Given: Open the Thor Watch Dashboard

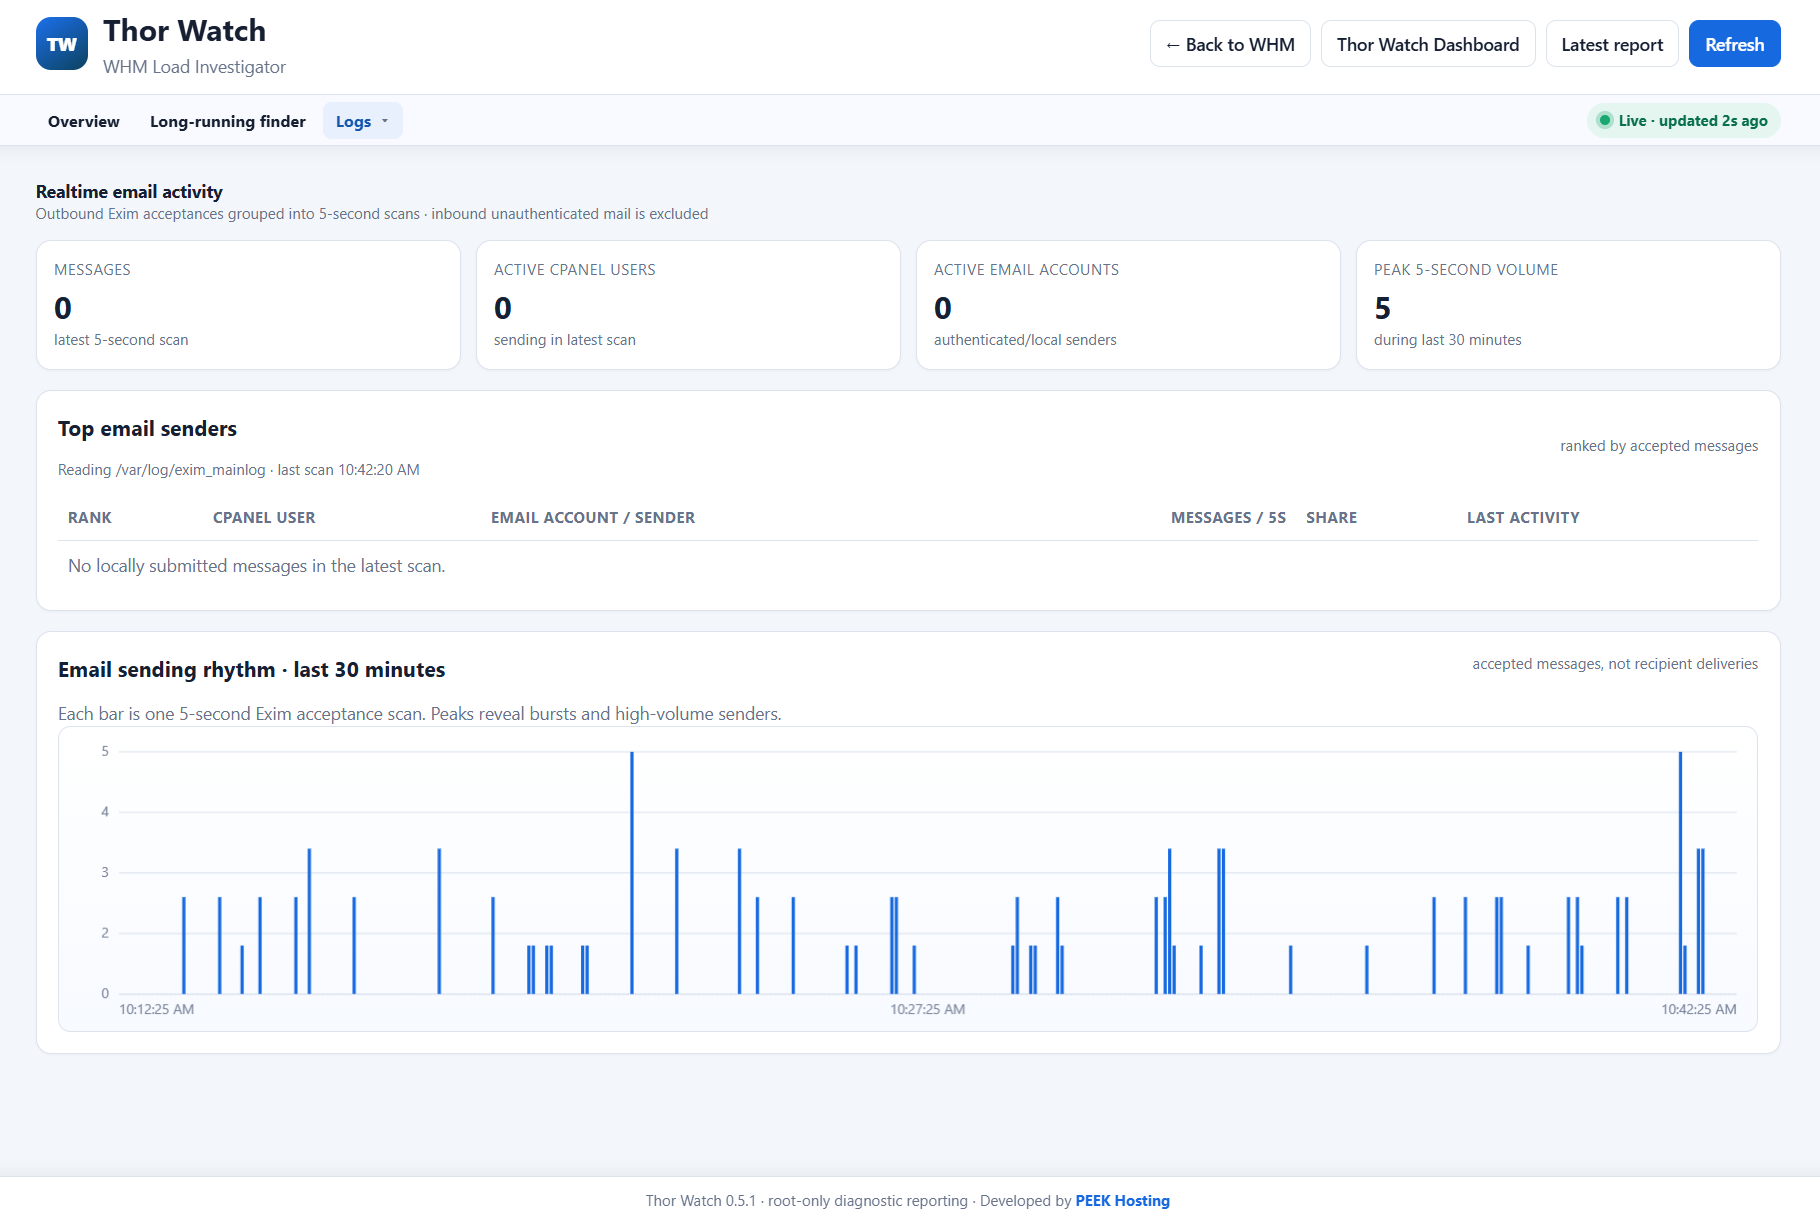Looking at the screenshot, I should point(1428,44).
